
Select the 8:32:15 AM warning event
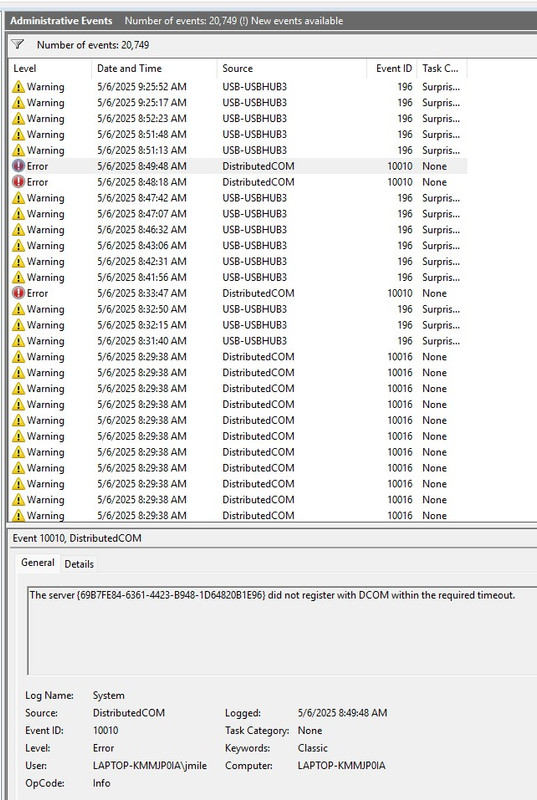coord(238,324)
